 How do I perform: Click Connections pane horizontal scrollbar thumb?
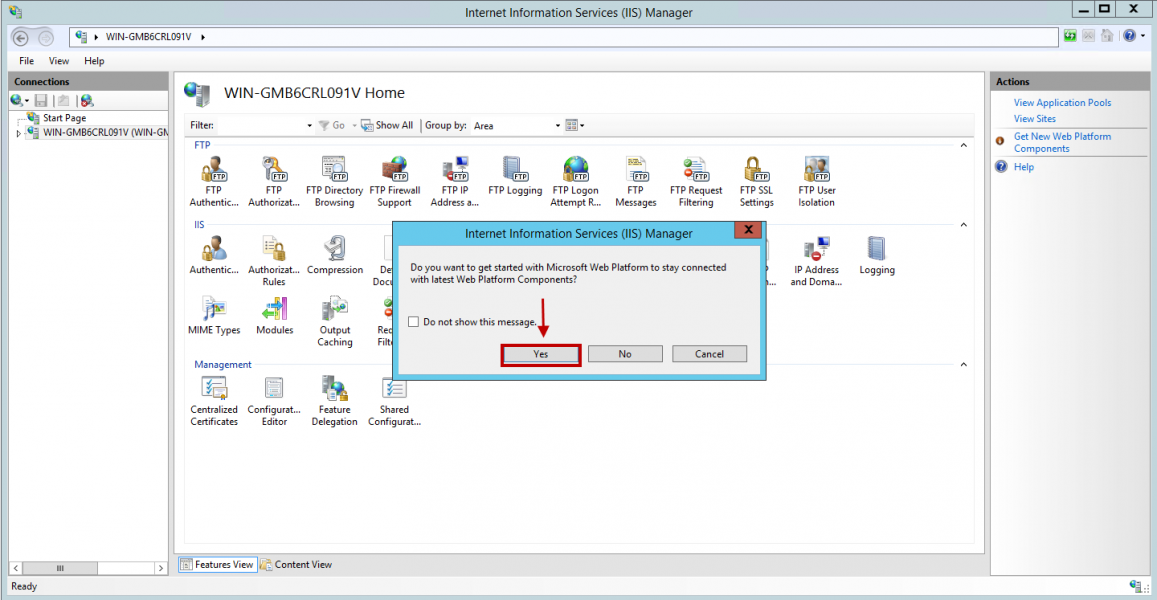tap(60, 568)
